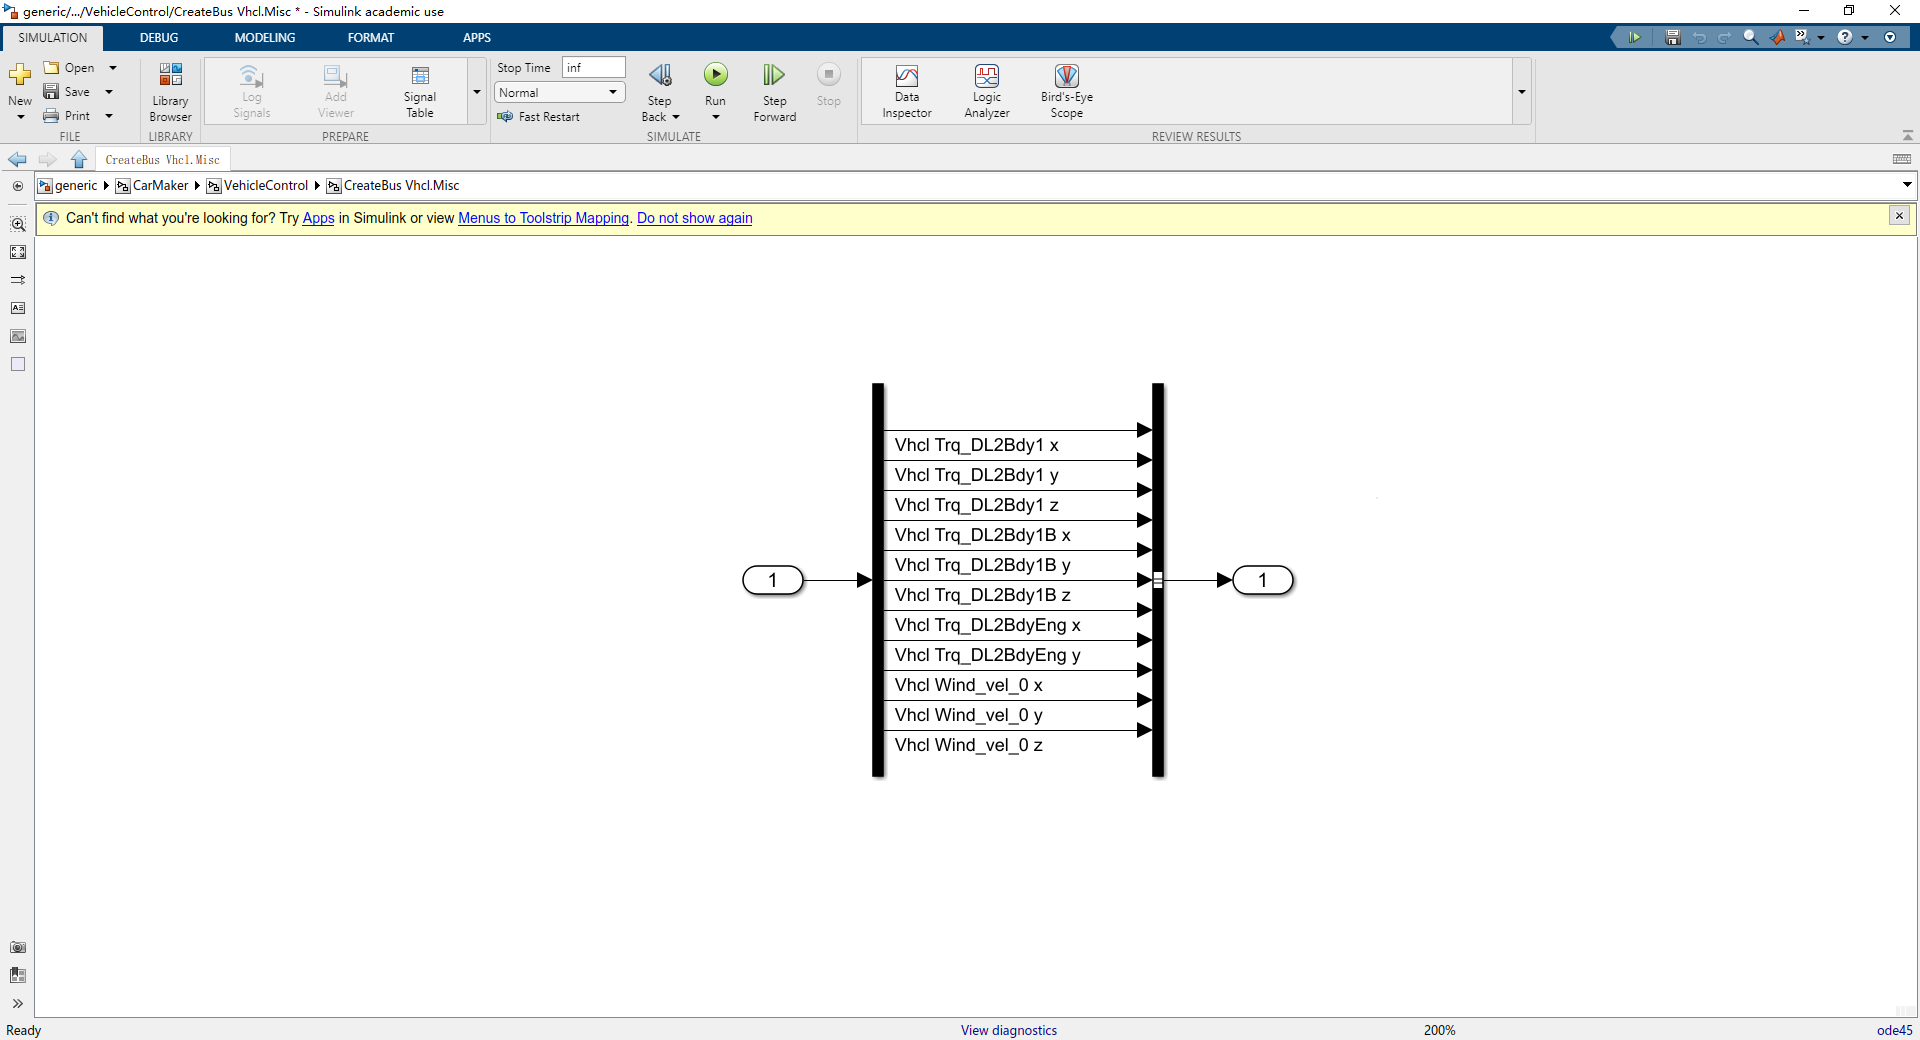Click the Fit to View icon

pos(18,253)
